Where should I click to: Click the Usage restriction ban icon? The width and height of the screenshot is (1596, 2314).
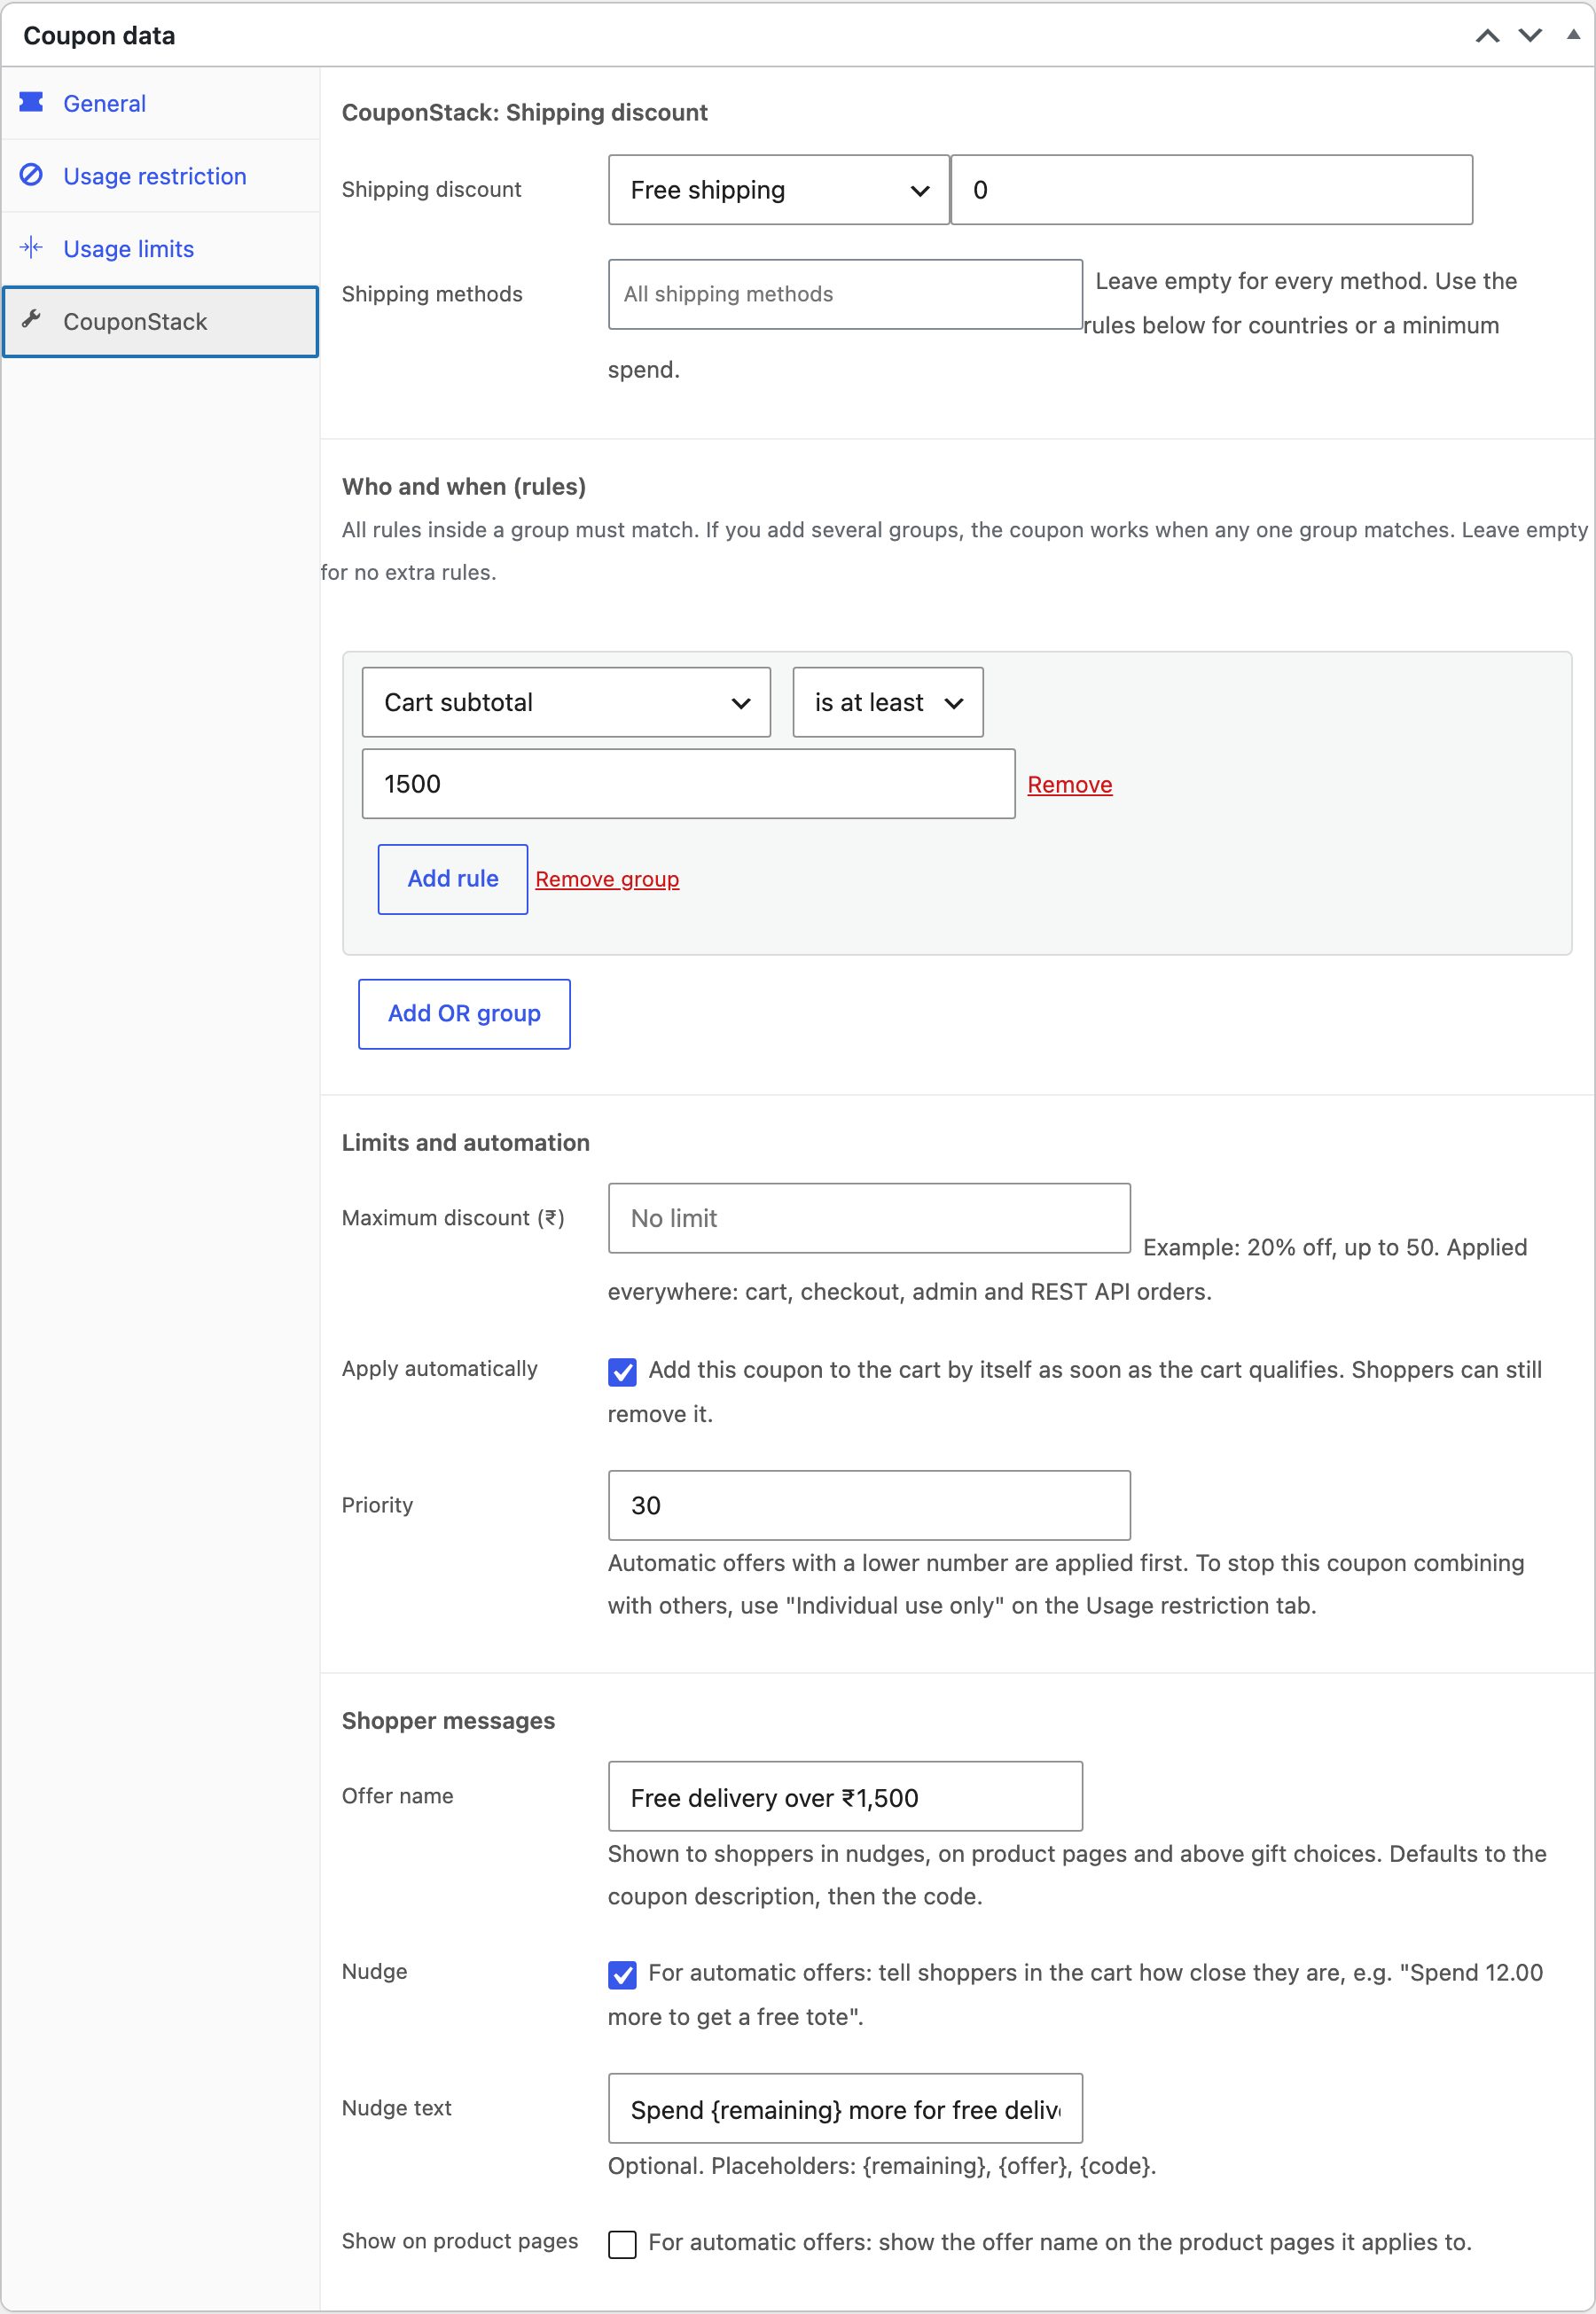pyautogui.click(x=31, y=175)
